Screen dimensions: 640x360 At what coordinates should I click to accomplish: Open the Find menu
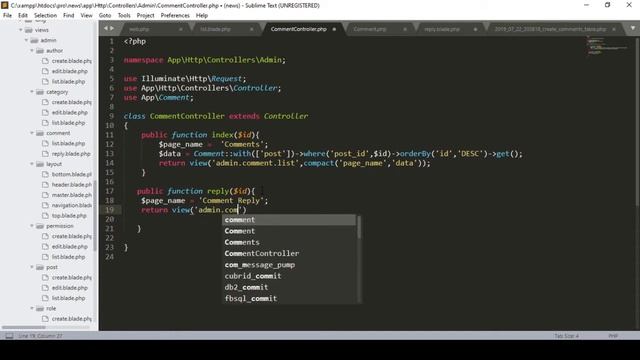point(69,16)
